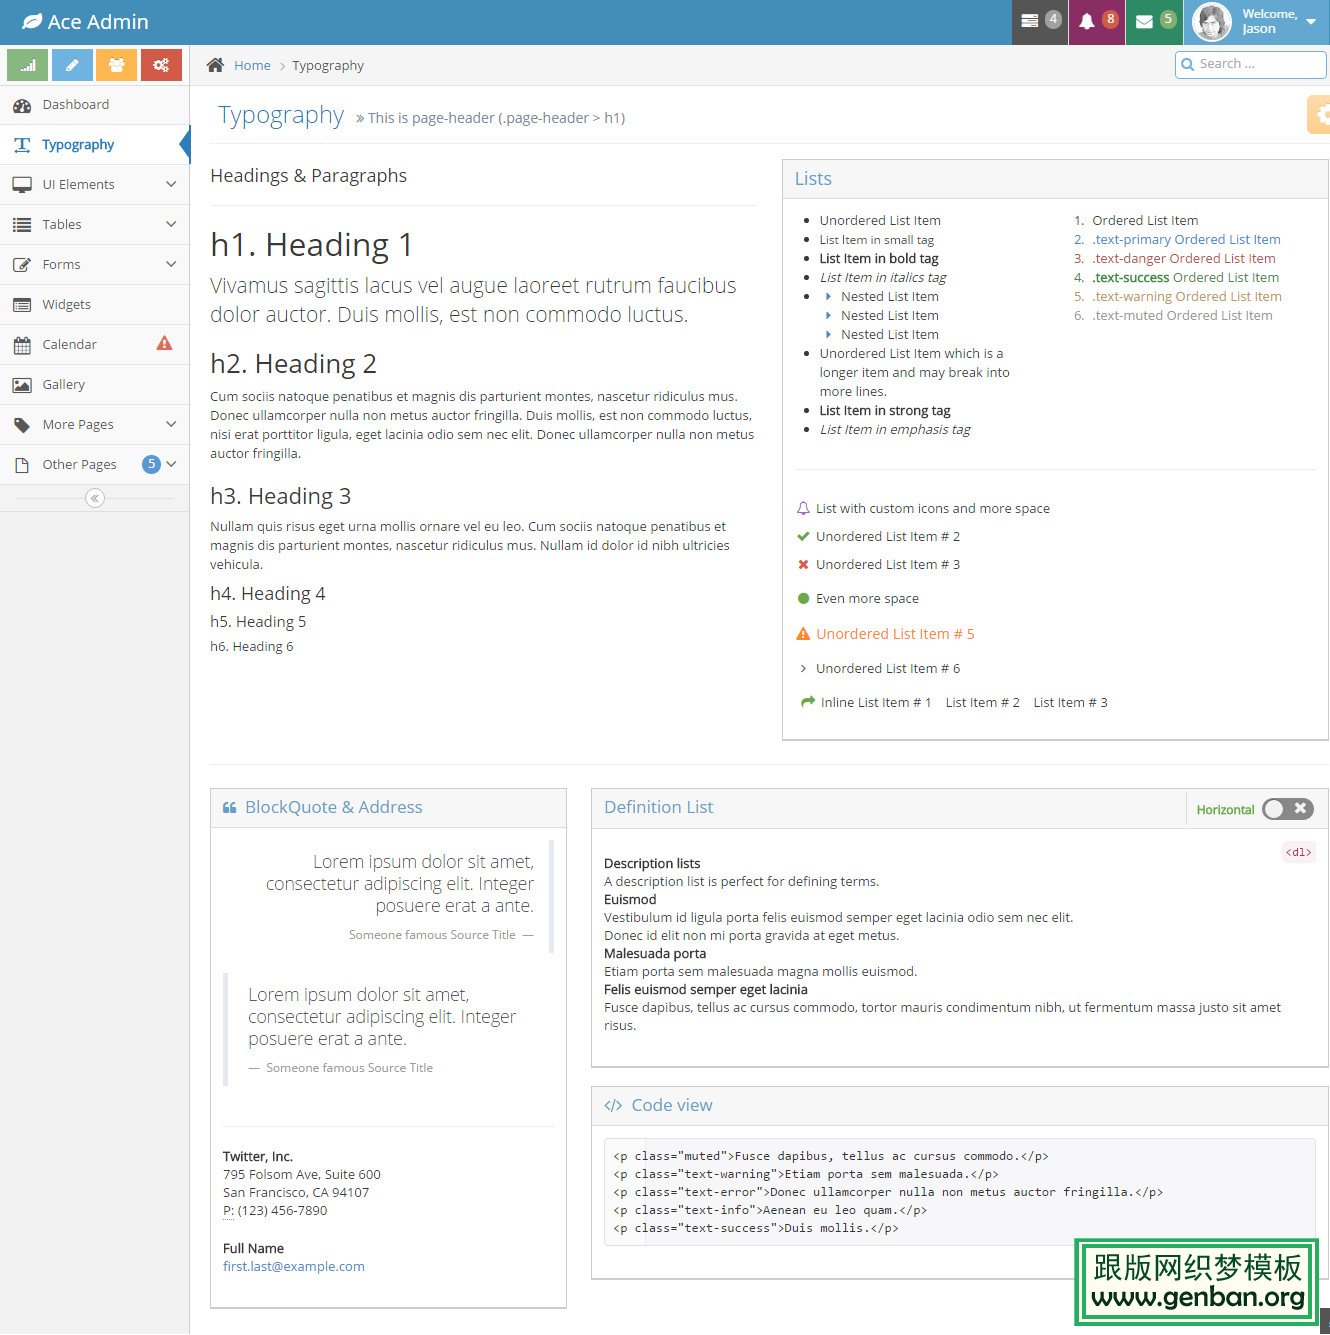Open the tasks icon in navbar
This screenshot has height=1335, width=1330.
click(x=1039, y=21)
